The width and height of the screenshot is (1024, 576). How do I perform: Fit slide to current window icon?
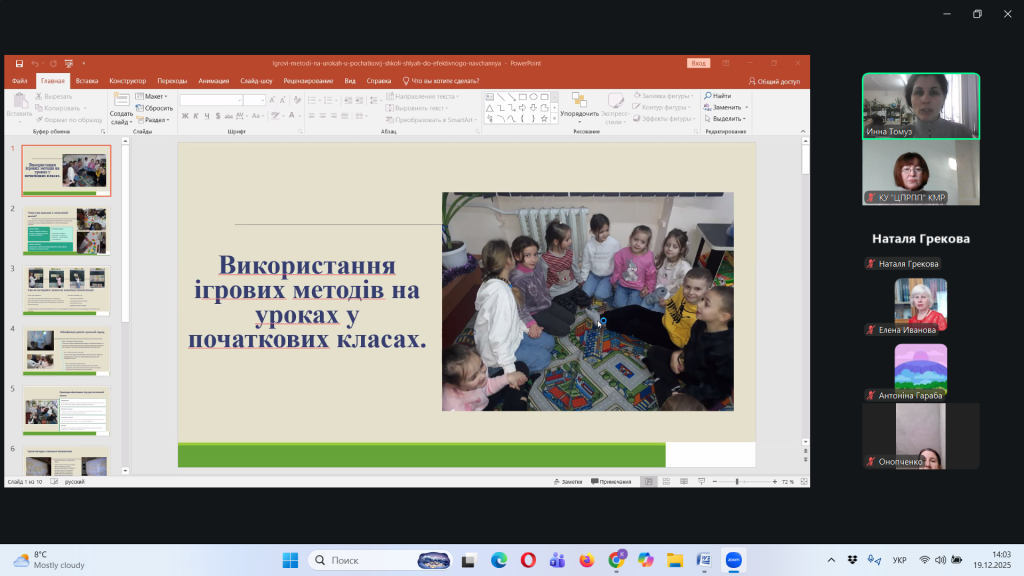tap(802, 481)
